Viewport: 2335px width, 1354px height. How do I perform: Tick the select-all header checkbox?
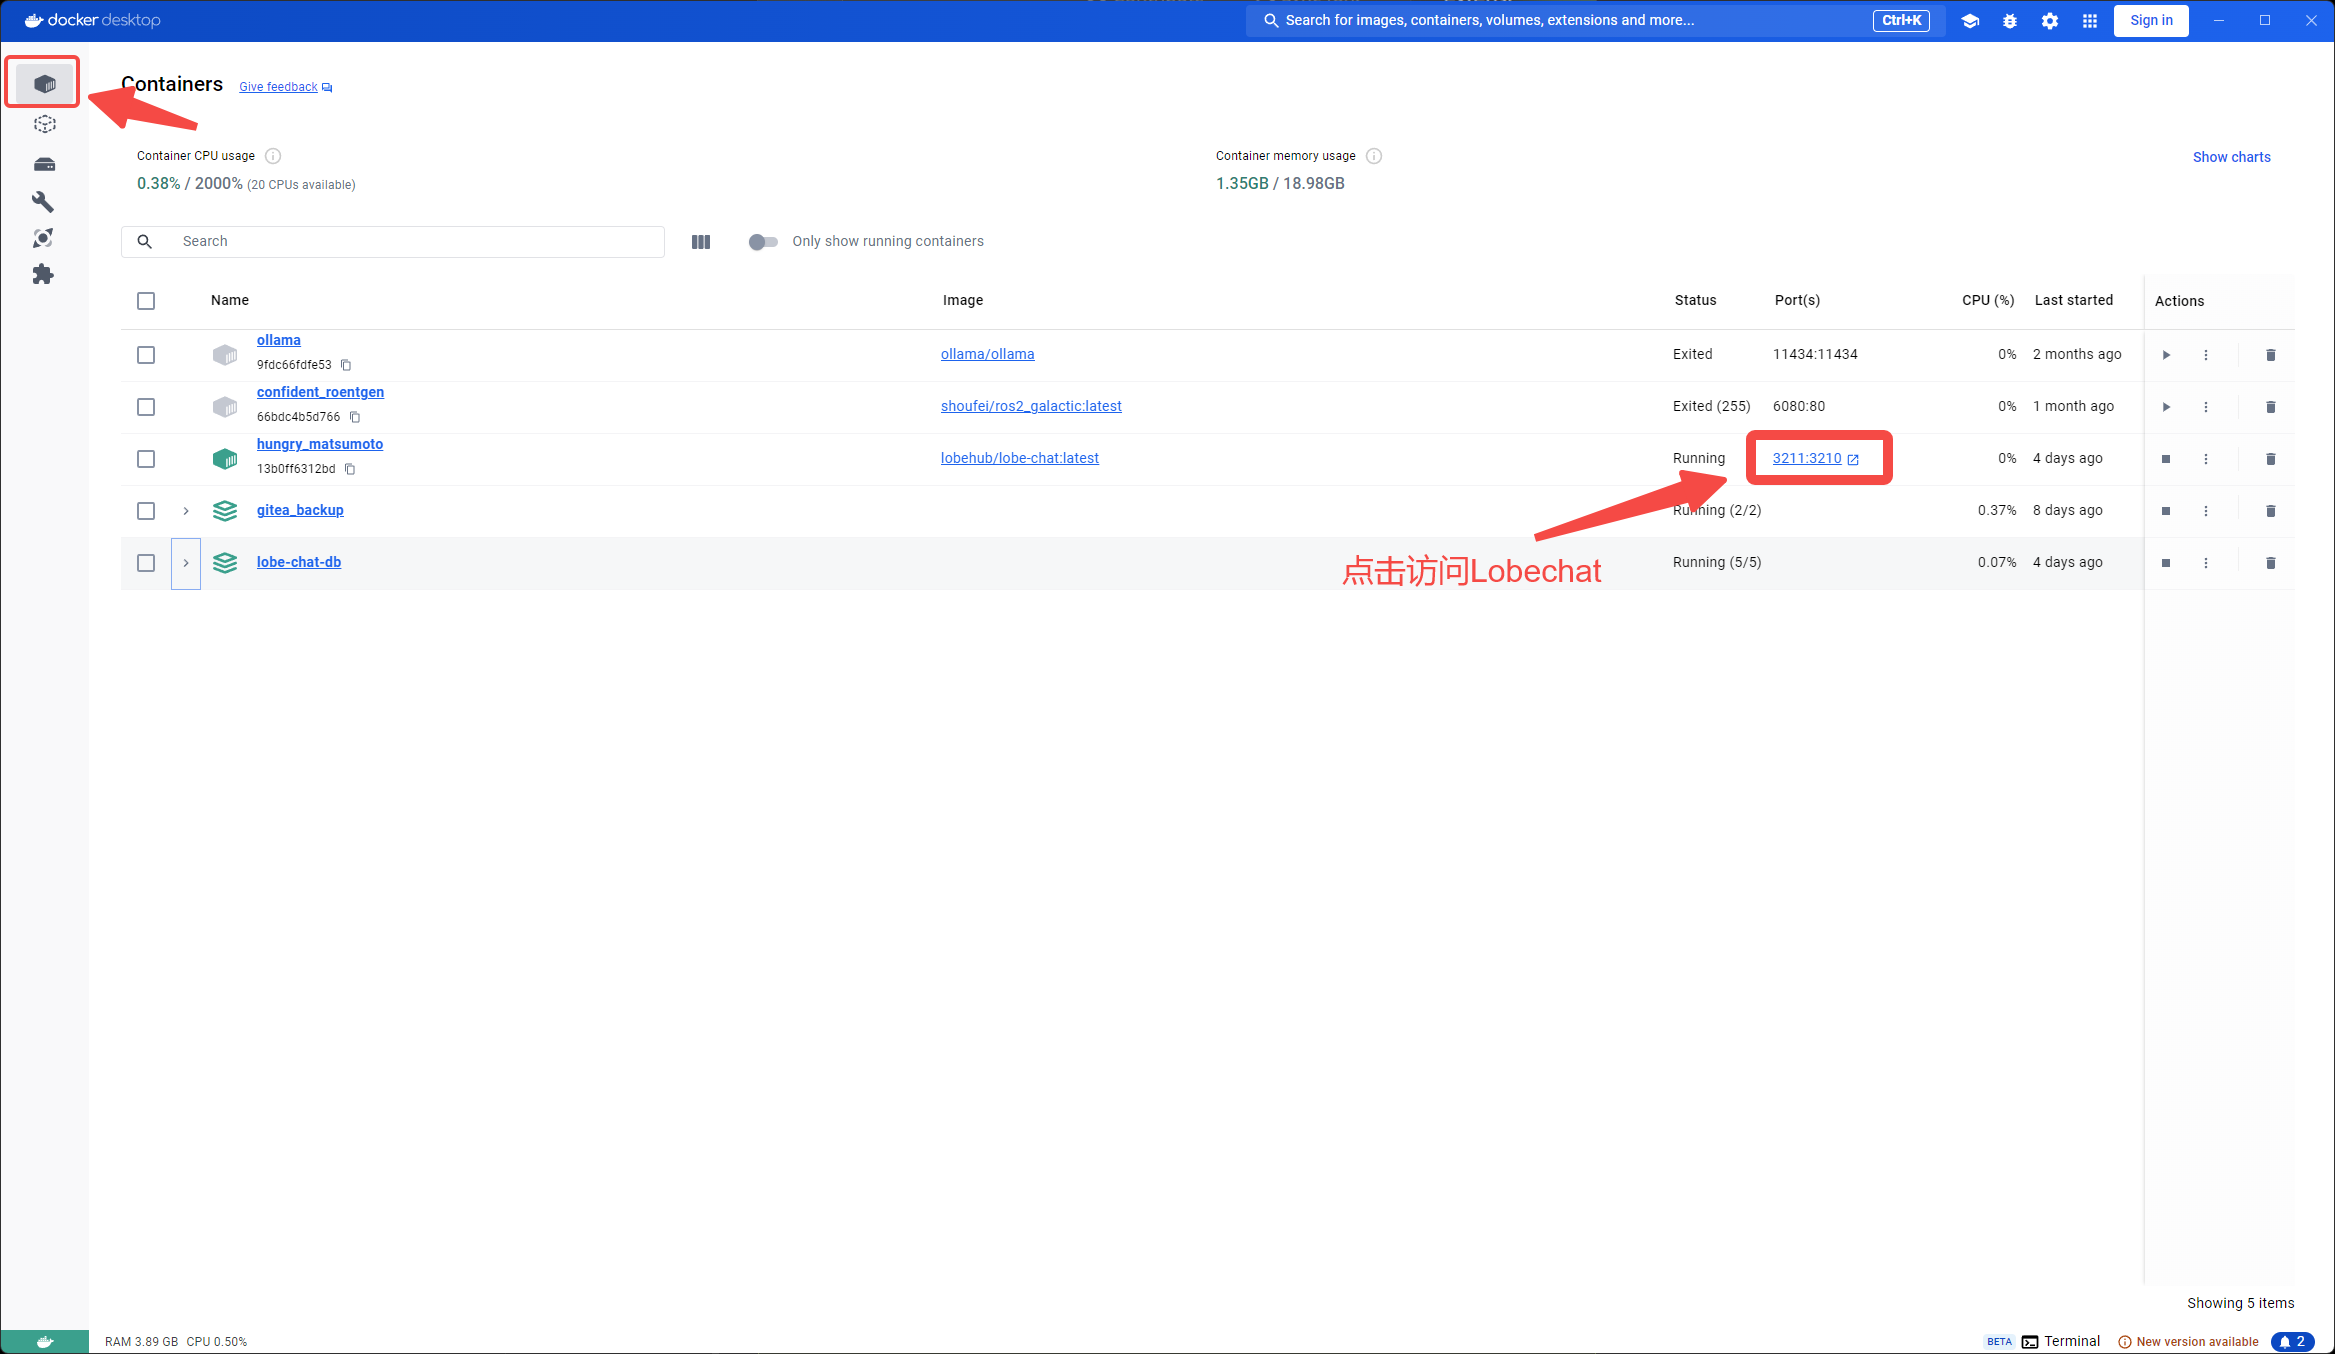tap(146, 301)
